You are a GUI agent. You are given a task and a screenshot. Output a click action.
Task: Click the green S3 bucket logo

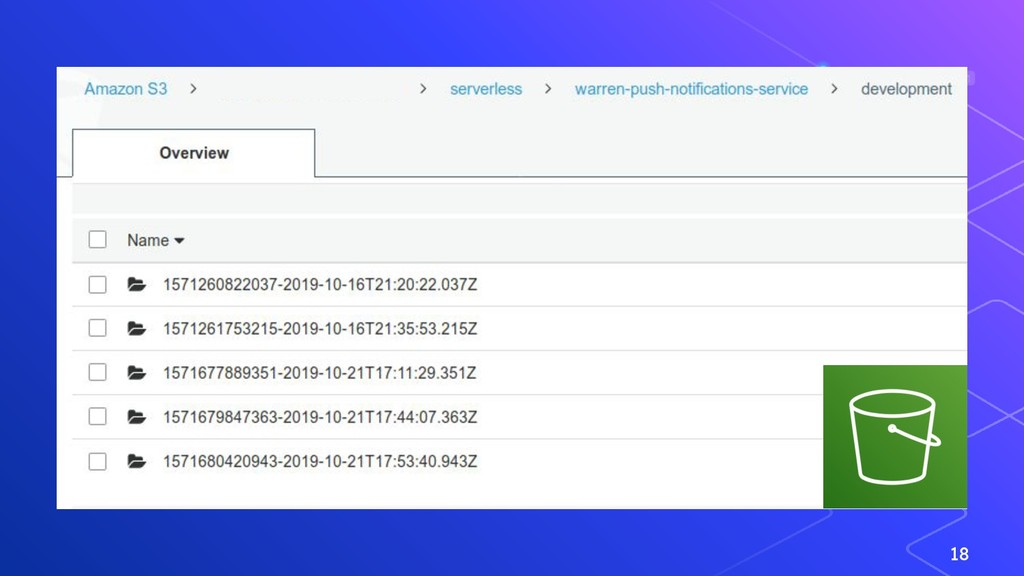895,436
